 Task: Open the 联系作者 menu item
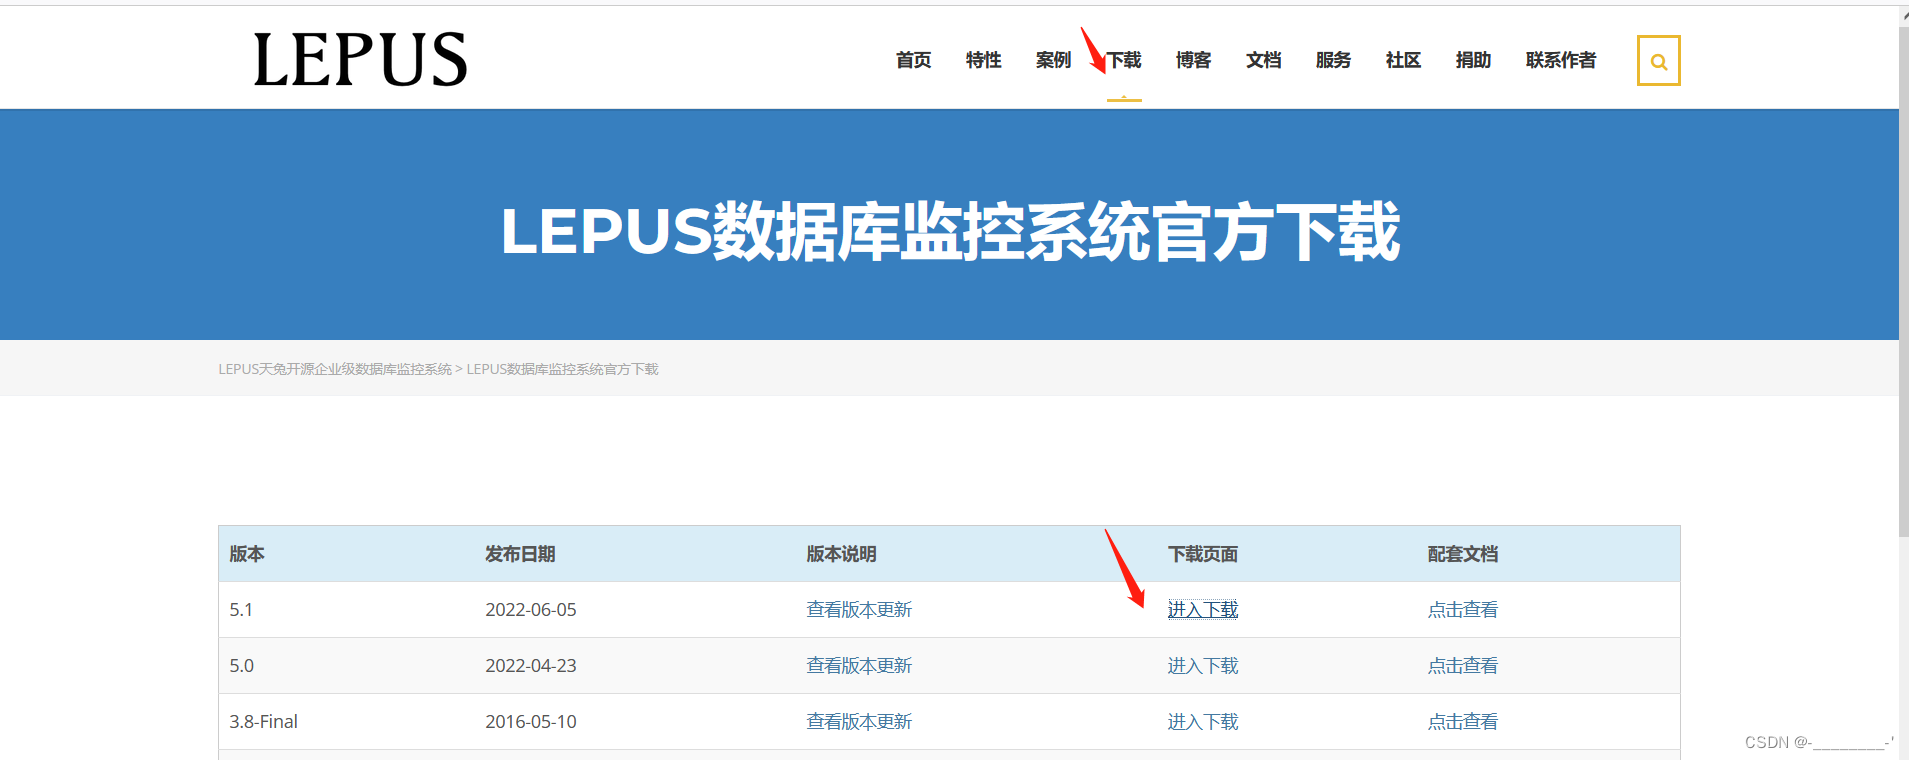click(x=1561, y=60)
